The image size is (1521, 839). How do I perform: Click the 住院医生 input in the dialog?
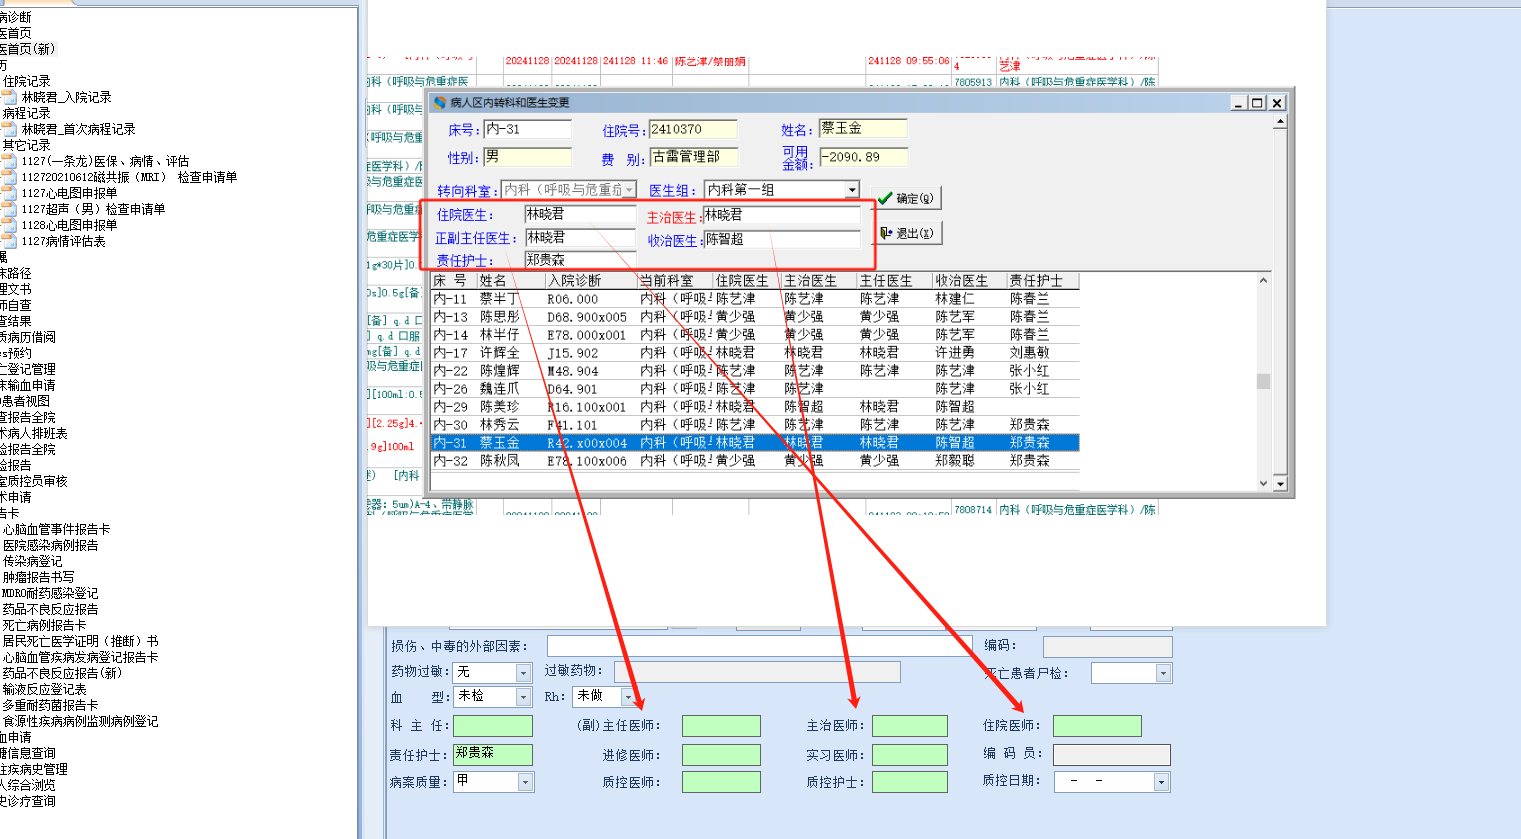(x=580, y=215)
